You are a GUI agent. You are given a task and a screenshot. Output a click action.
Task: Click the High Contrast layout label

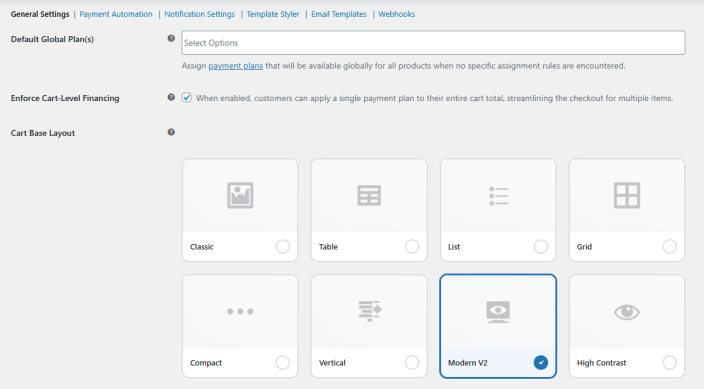click(x=601, y=363)
